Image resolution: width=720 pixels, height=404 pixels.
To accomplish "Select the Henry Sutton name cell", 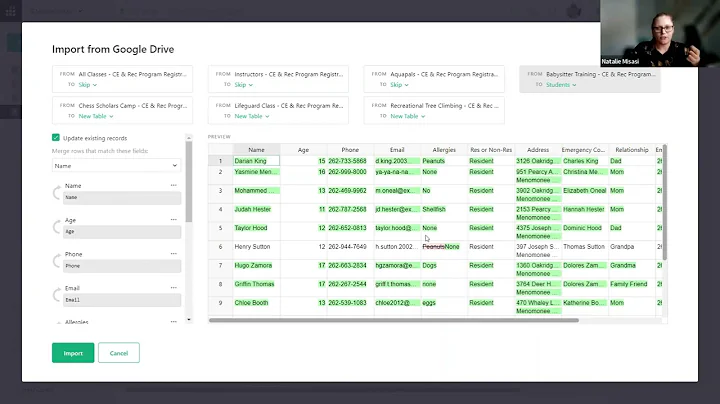I will coord(256,250).
